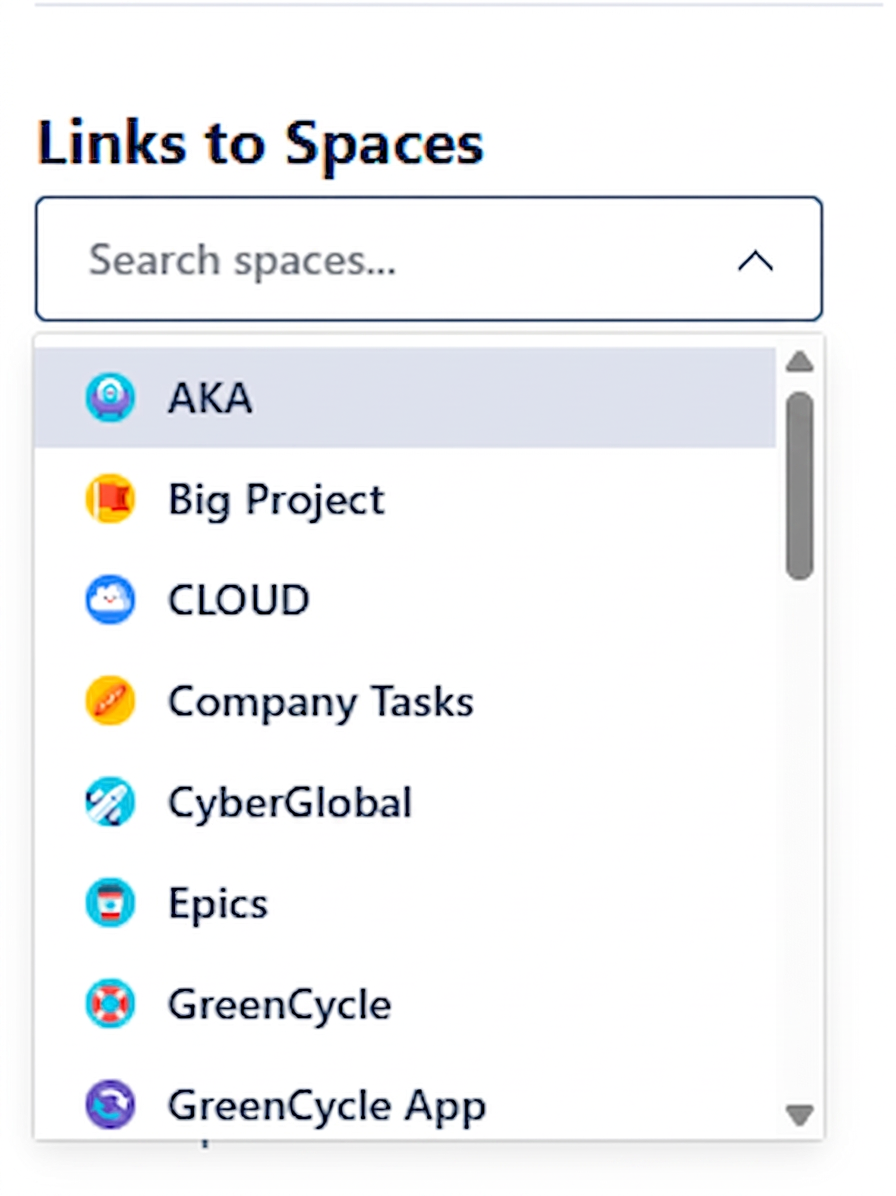This screenshot has width=896, height=1196.
Task: Click the Company Tasks orange icon
Action: [111, 700]
